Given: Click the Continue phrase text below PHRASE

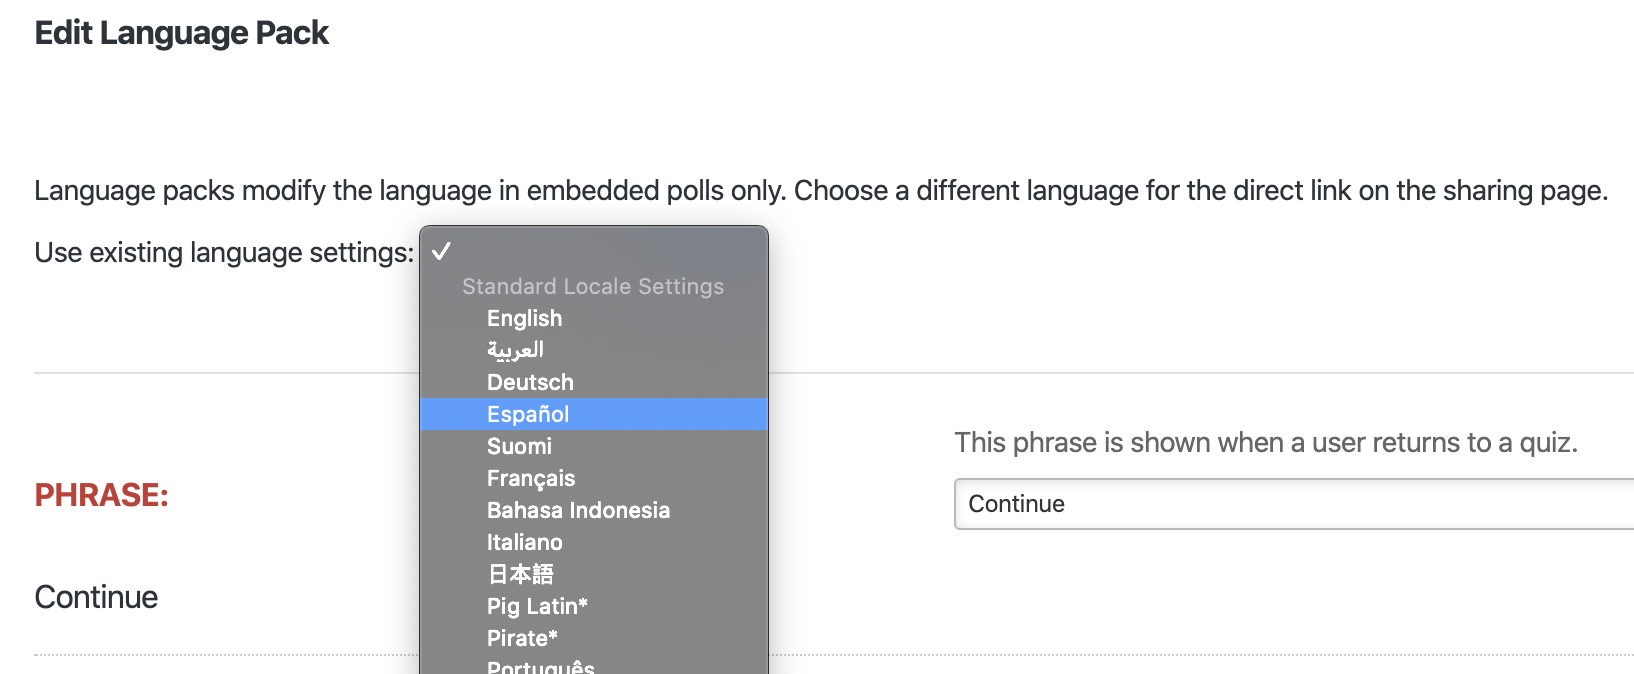Looking at the screenshot, I should click(96, 597).
